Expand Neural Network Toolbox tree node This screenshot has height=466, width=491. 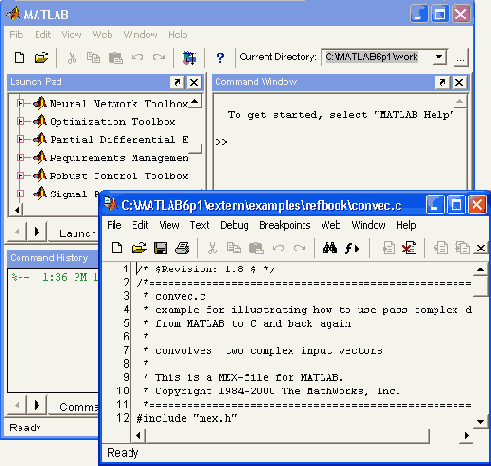(x=20, y=104)
